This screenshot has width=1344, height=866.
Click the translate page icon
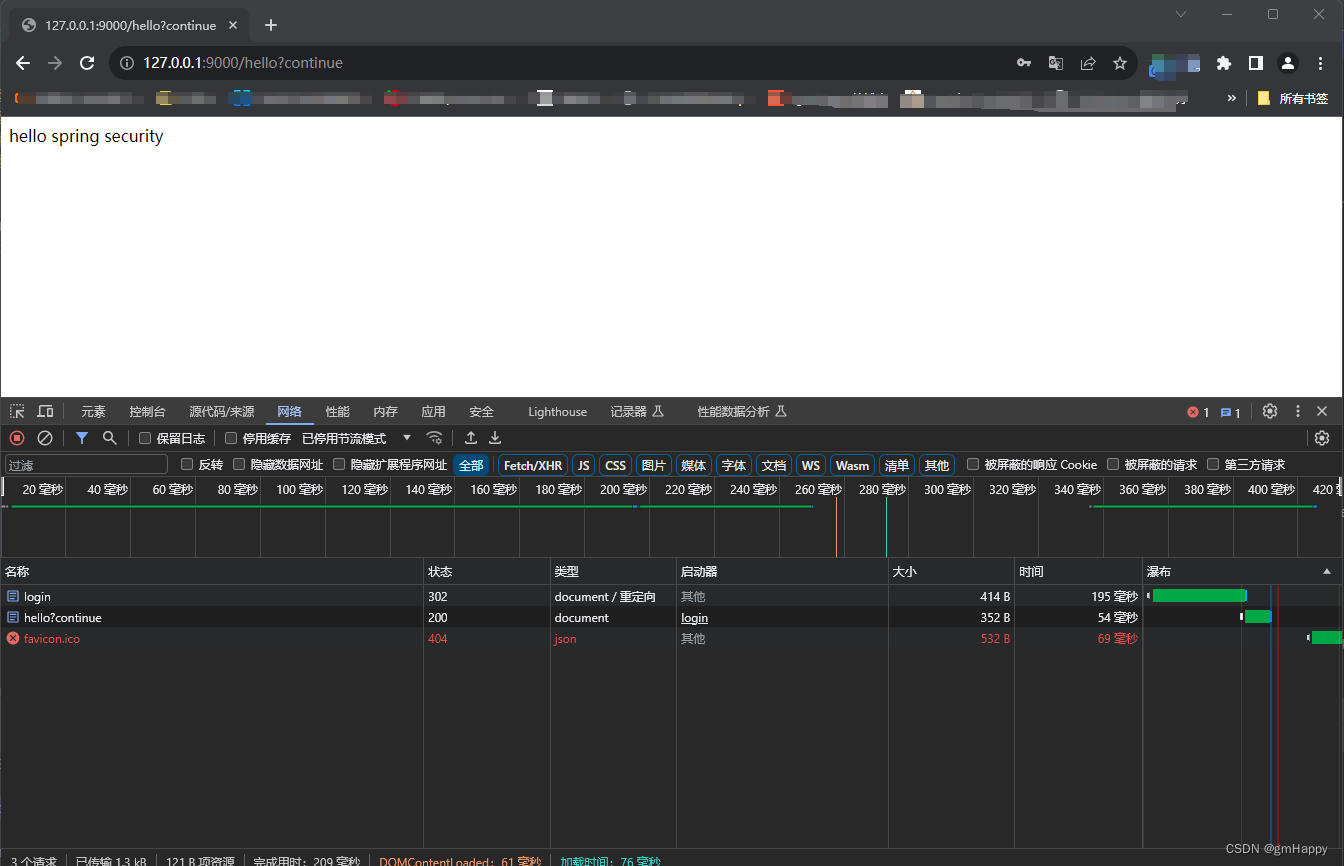(1056, 63)
